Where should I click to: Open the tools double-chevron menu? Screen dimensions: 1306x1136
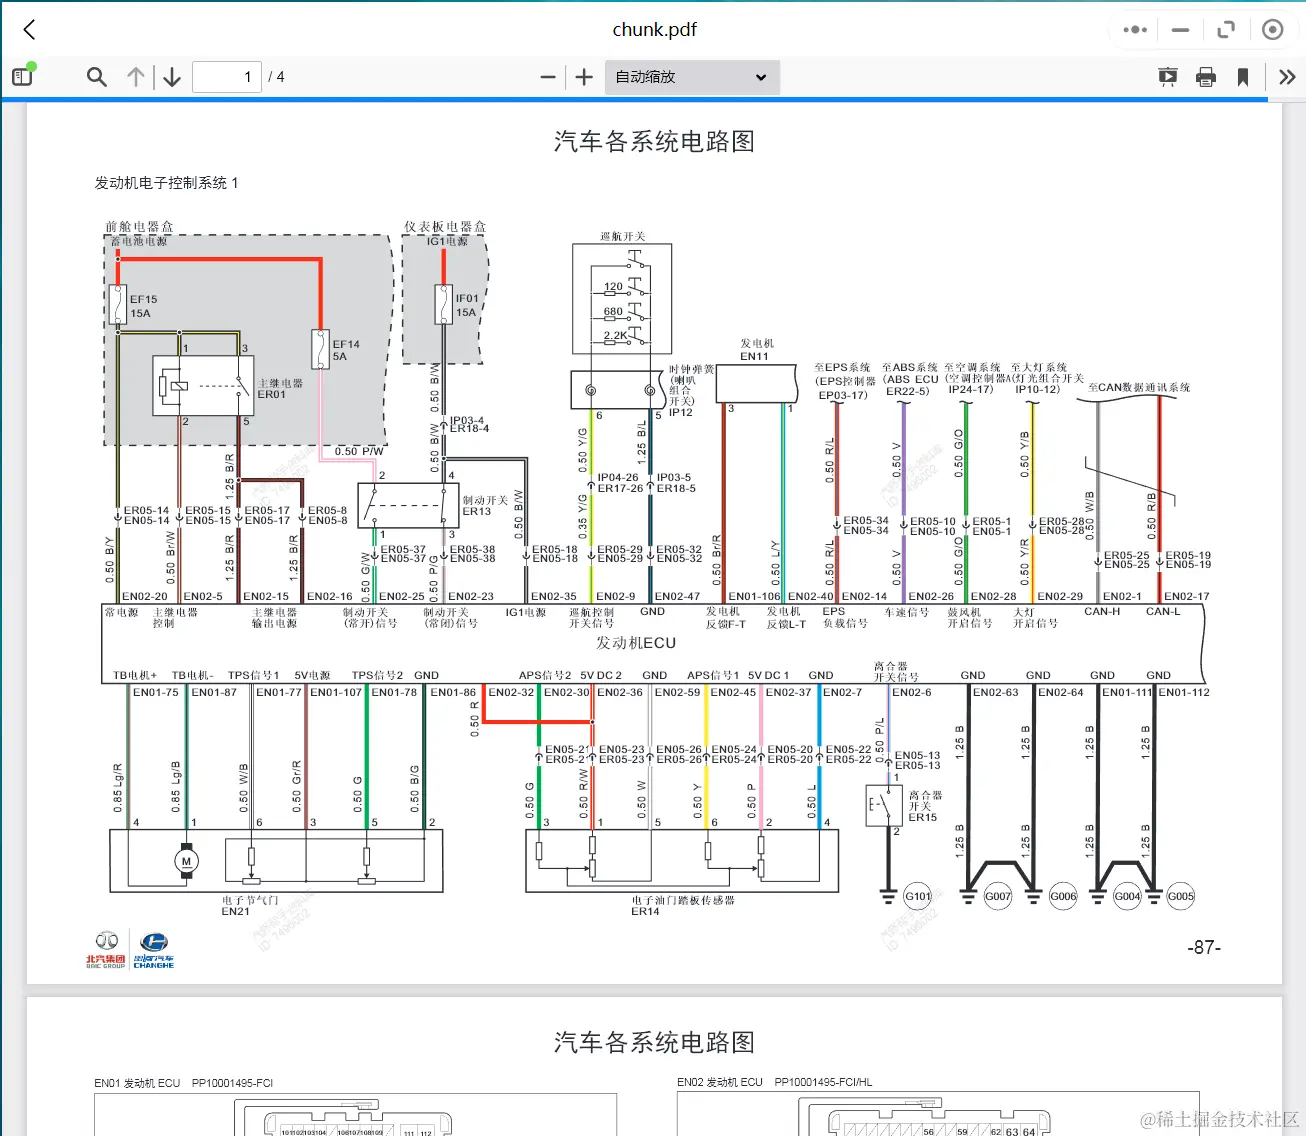click(x=1287, y=77)
